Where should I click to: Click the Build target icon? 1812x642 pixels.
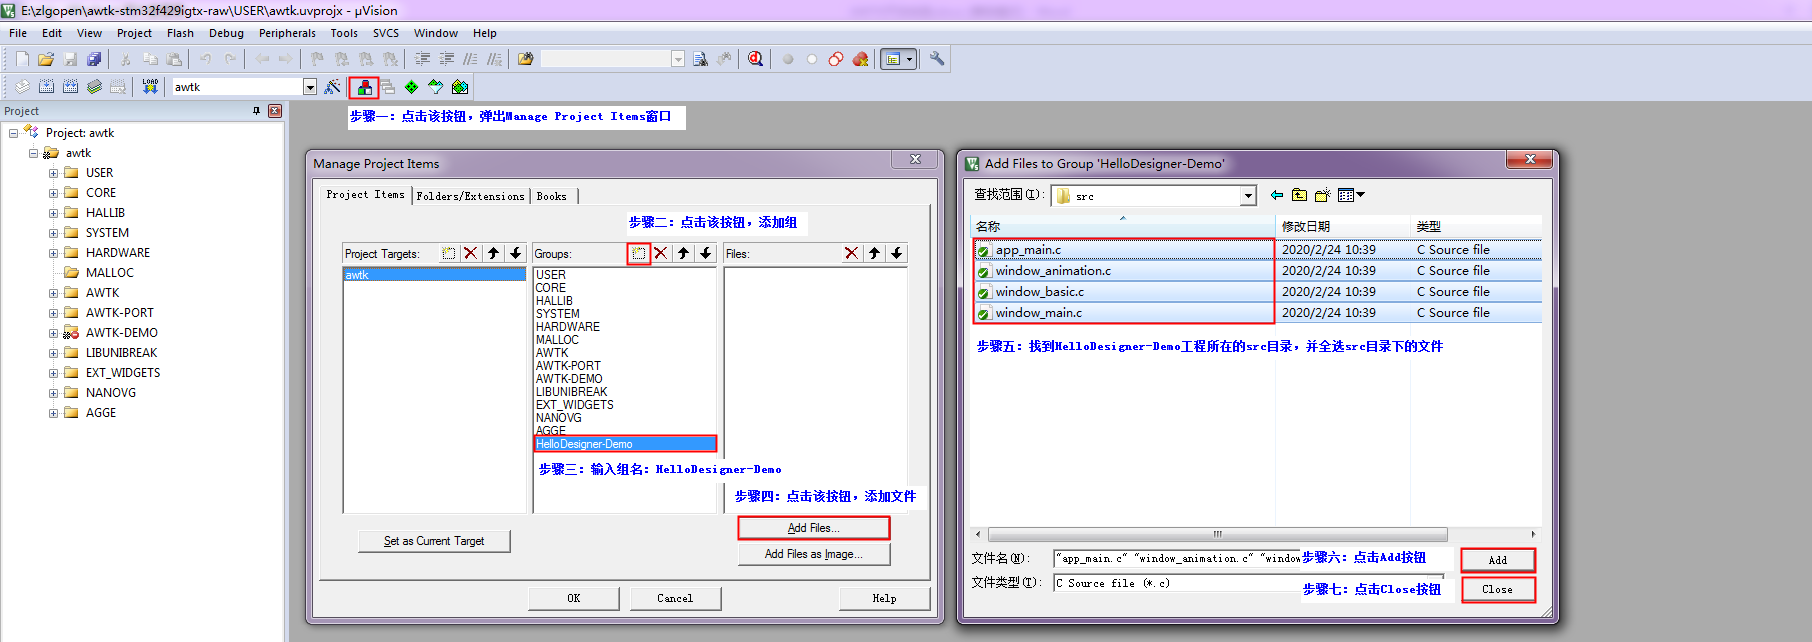(x=46, y=87)
